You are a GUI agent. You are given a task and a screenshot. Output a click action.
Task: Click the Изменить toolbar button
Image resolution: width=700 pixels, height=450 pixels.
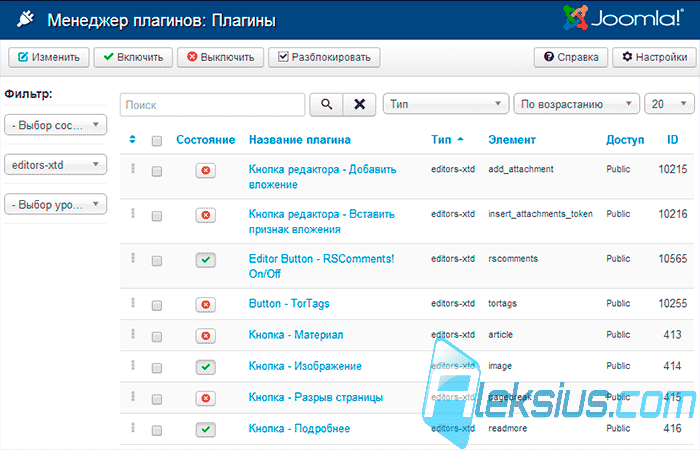[49, 57]
